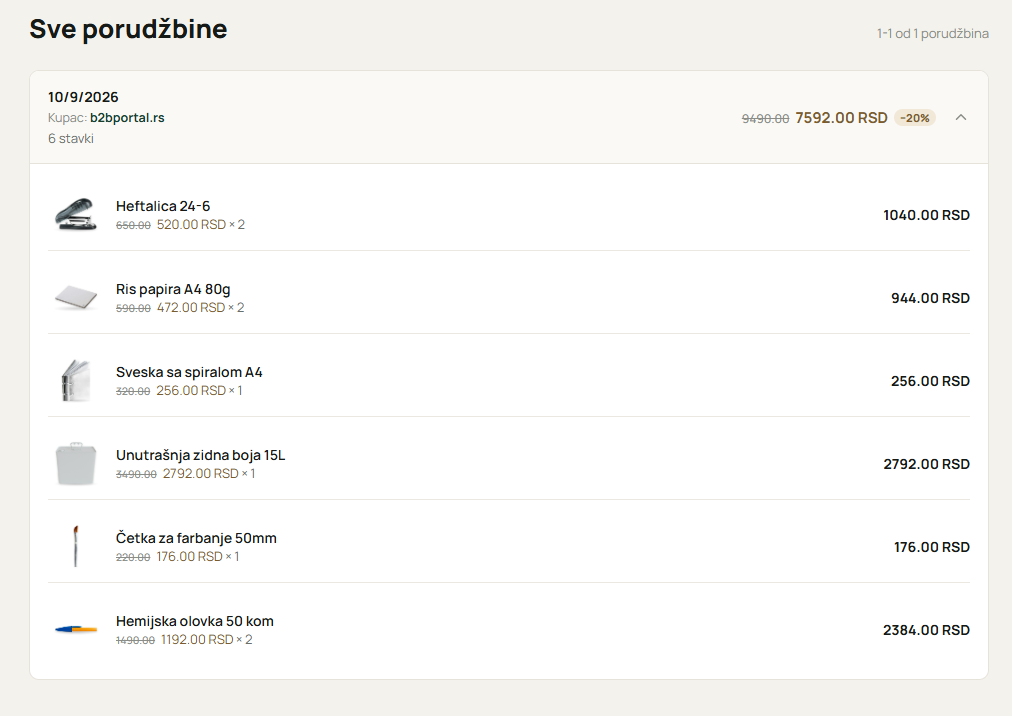Click the notebook line total 256.00 RSD
Screen dimensions: 1012x716
(x=930, y=381)
